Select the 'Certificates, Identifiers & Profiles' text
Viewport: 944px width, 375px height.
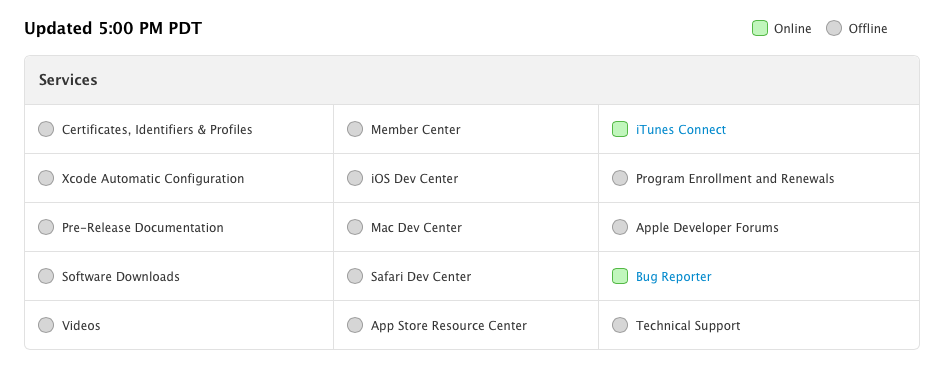coord(157,129)
